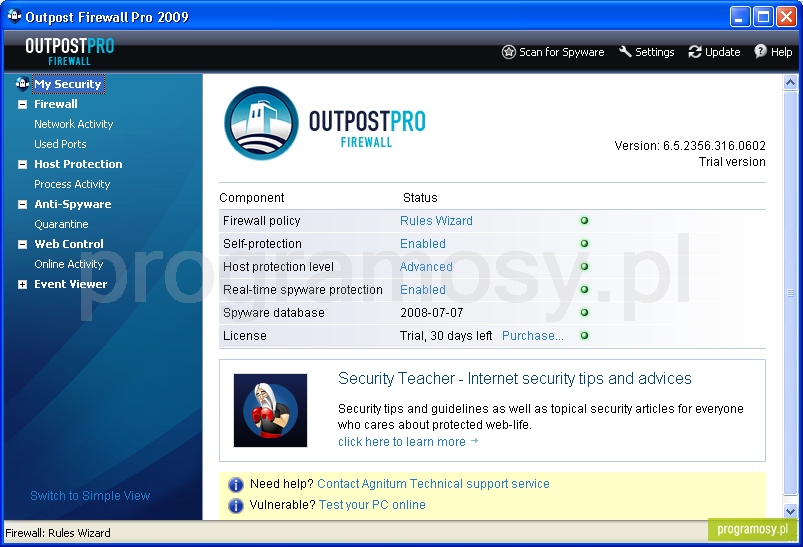
Task: Click the green status dot for Firewall policy
Action: (584, 221)
